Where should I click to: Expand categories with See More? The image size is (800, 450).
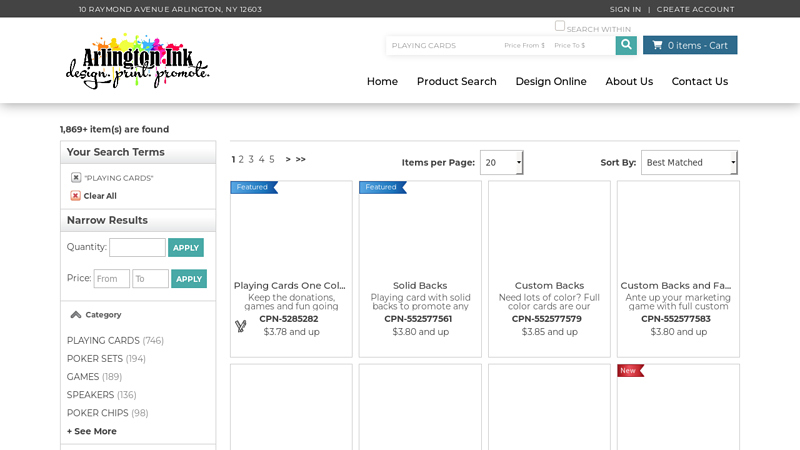click(92, 431)
